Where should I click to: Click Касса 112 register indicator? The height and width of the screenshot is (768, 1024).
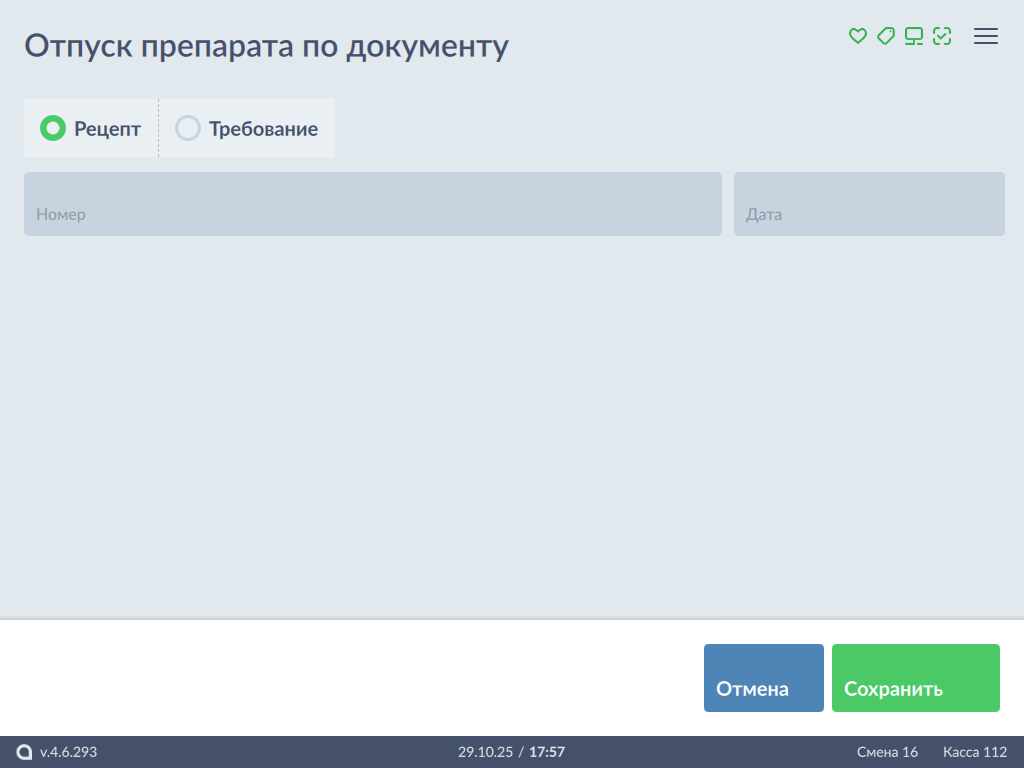(975, 752)
